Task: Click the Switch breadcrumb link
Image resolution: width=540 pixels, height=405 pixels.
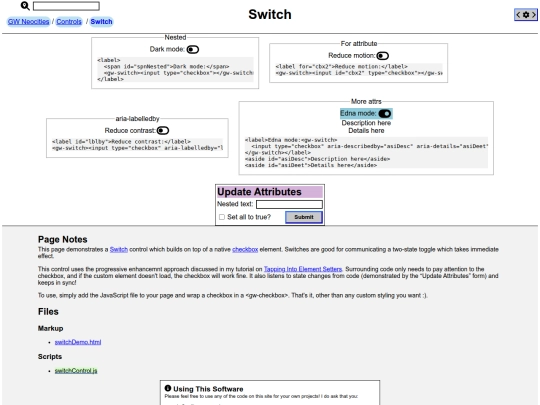Action: coord(101,22)
